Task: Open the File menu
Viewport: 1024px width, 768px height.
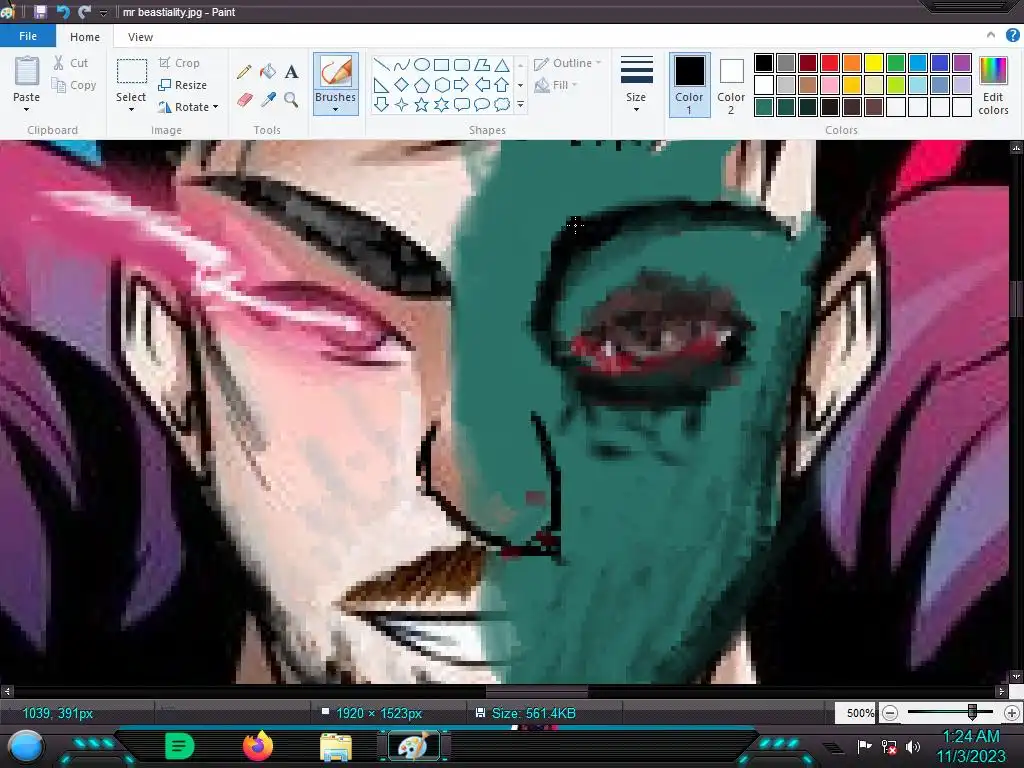Action: (28, 36)
